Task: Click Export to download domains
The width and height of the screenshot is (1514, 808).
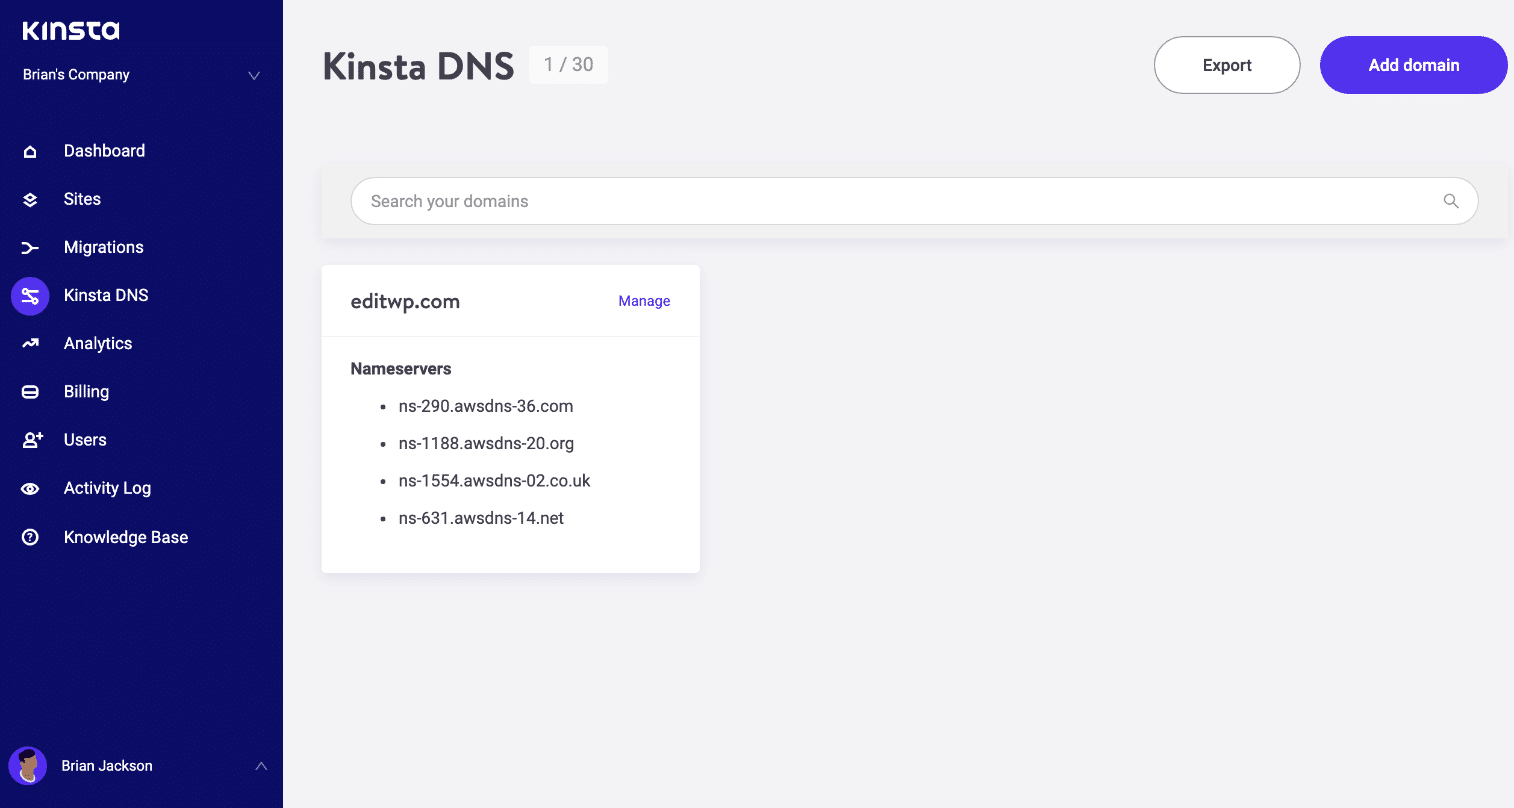Action: pos(1227,64)
